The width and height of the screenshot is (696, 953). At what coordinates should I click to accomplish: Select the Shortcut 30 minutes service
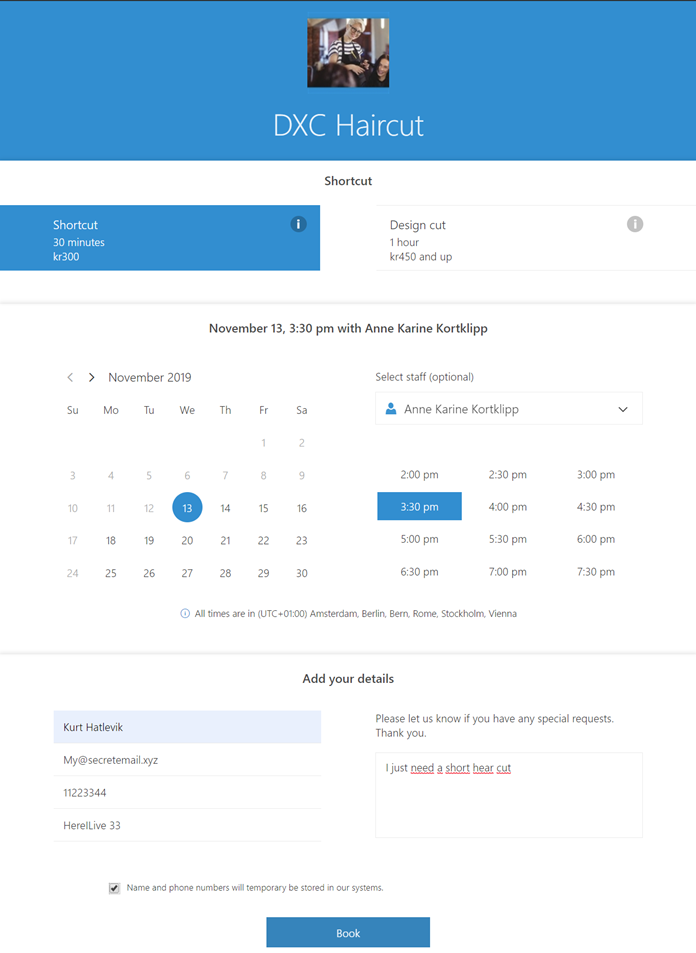point(160,238)
